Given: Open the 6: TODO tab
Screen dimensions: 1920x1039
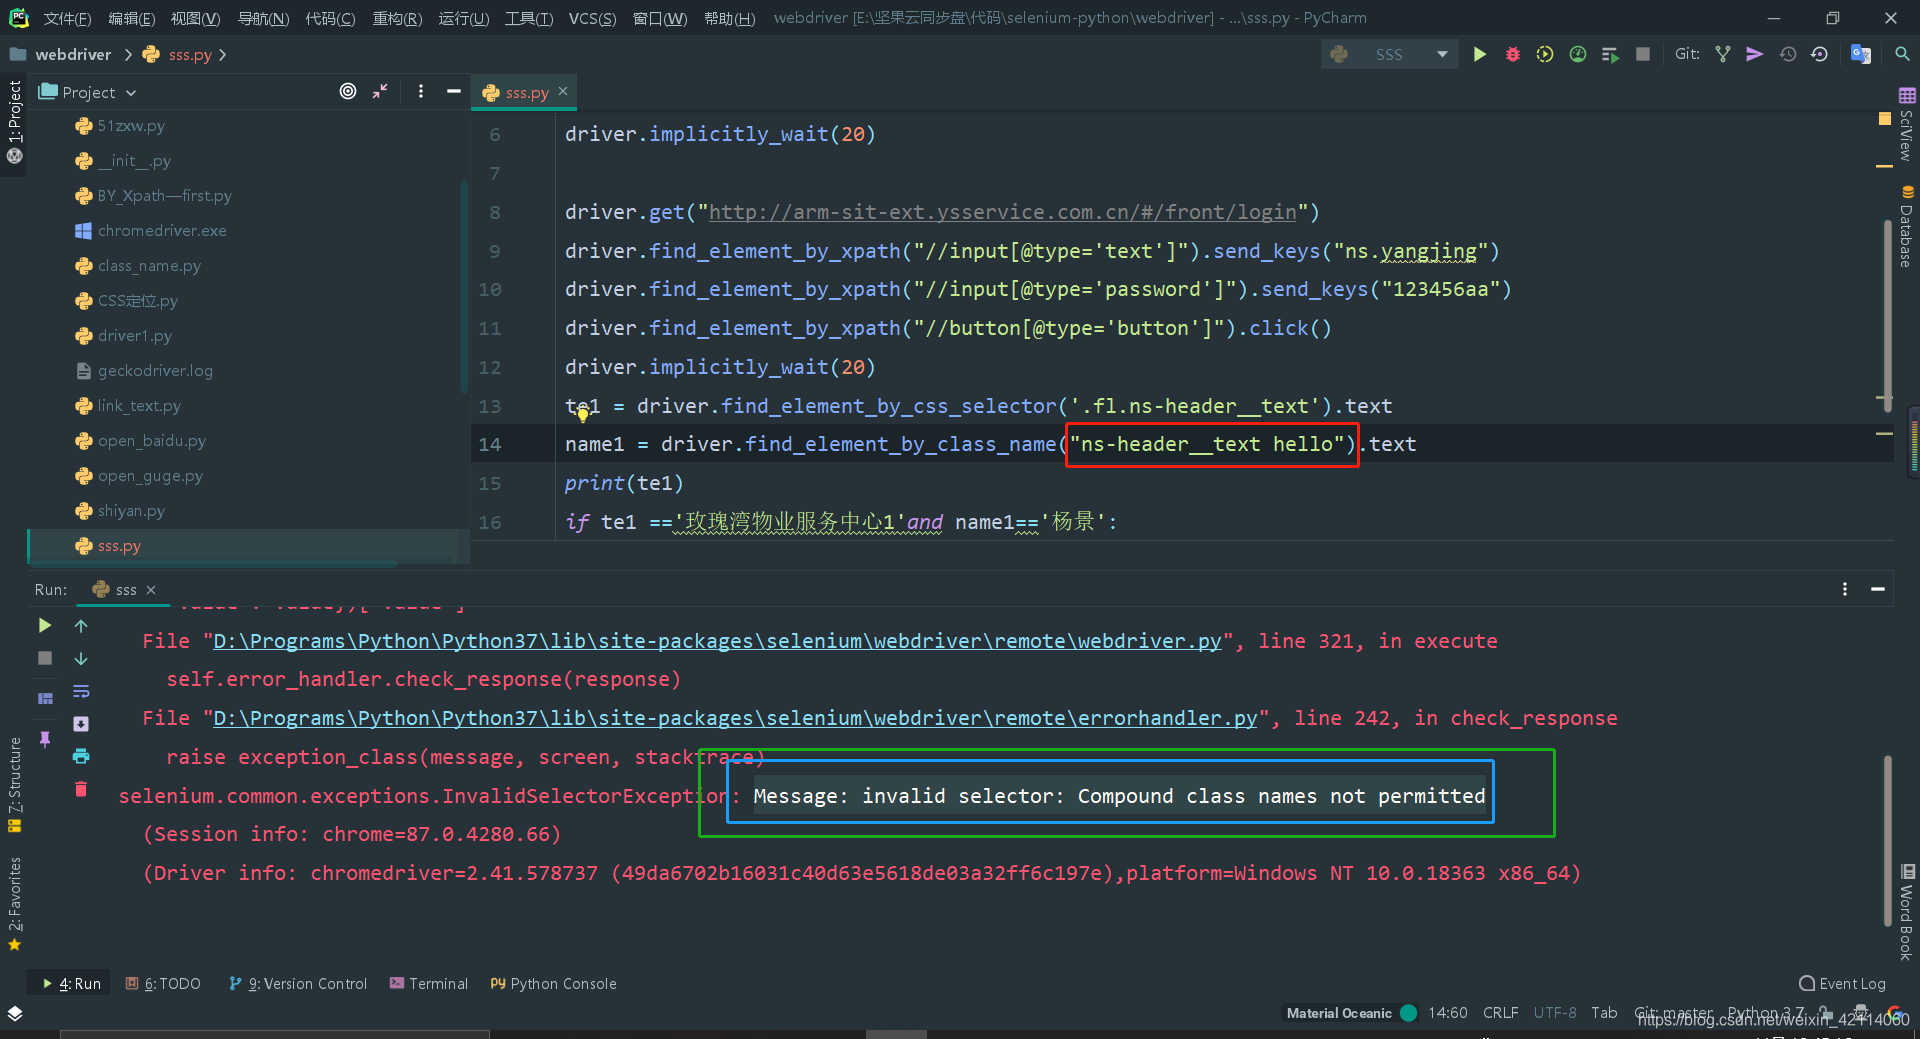Looking at the screenshot, I should [x=163, y=983].
